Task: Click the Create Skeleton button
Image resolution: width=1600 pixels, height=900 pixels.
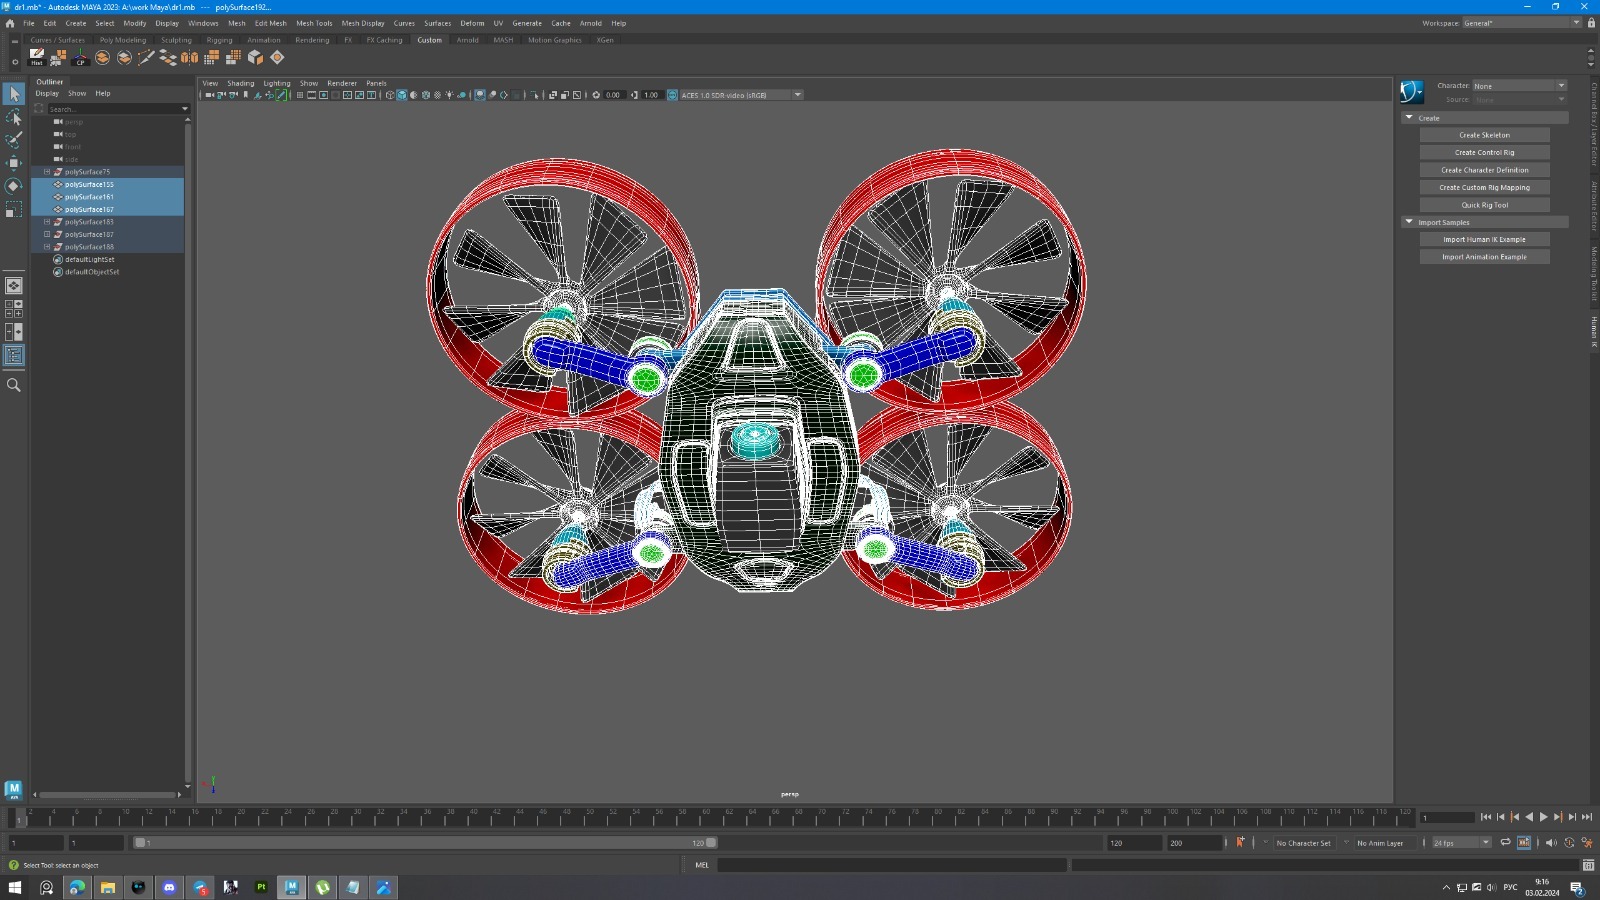Action: pos(1484,135)
